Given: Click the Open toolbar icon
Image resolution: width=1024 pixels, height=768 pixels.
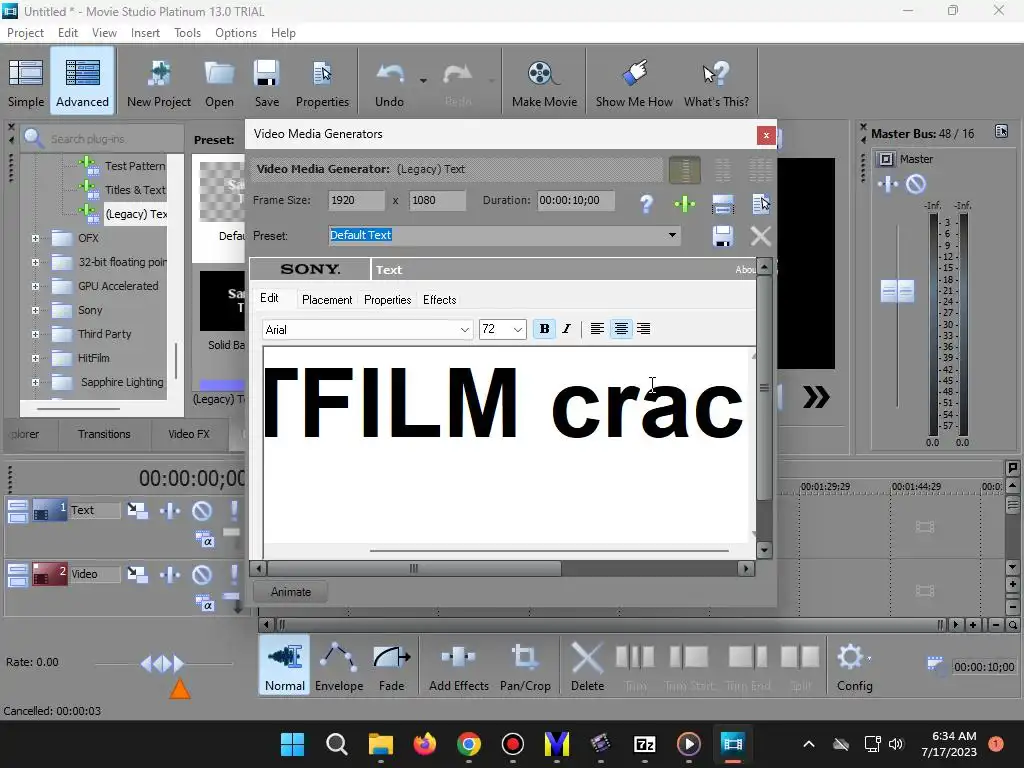Looking at the screenshot, I should click(x=219, y=82).
